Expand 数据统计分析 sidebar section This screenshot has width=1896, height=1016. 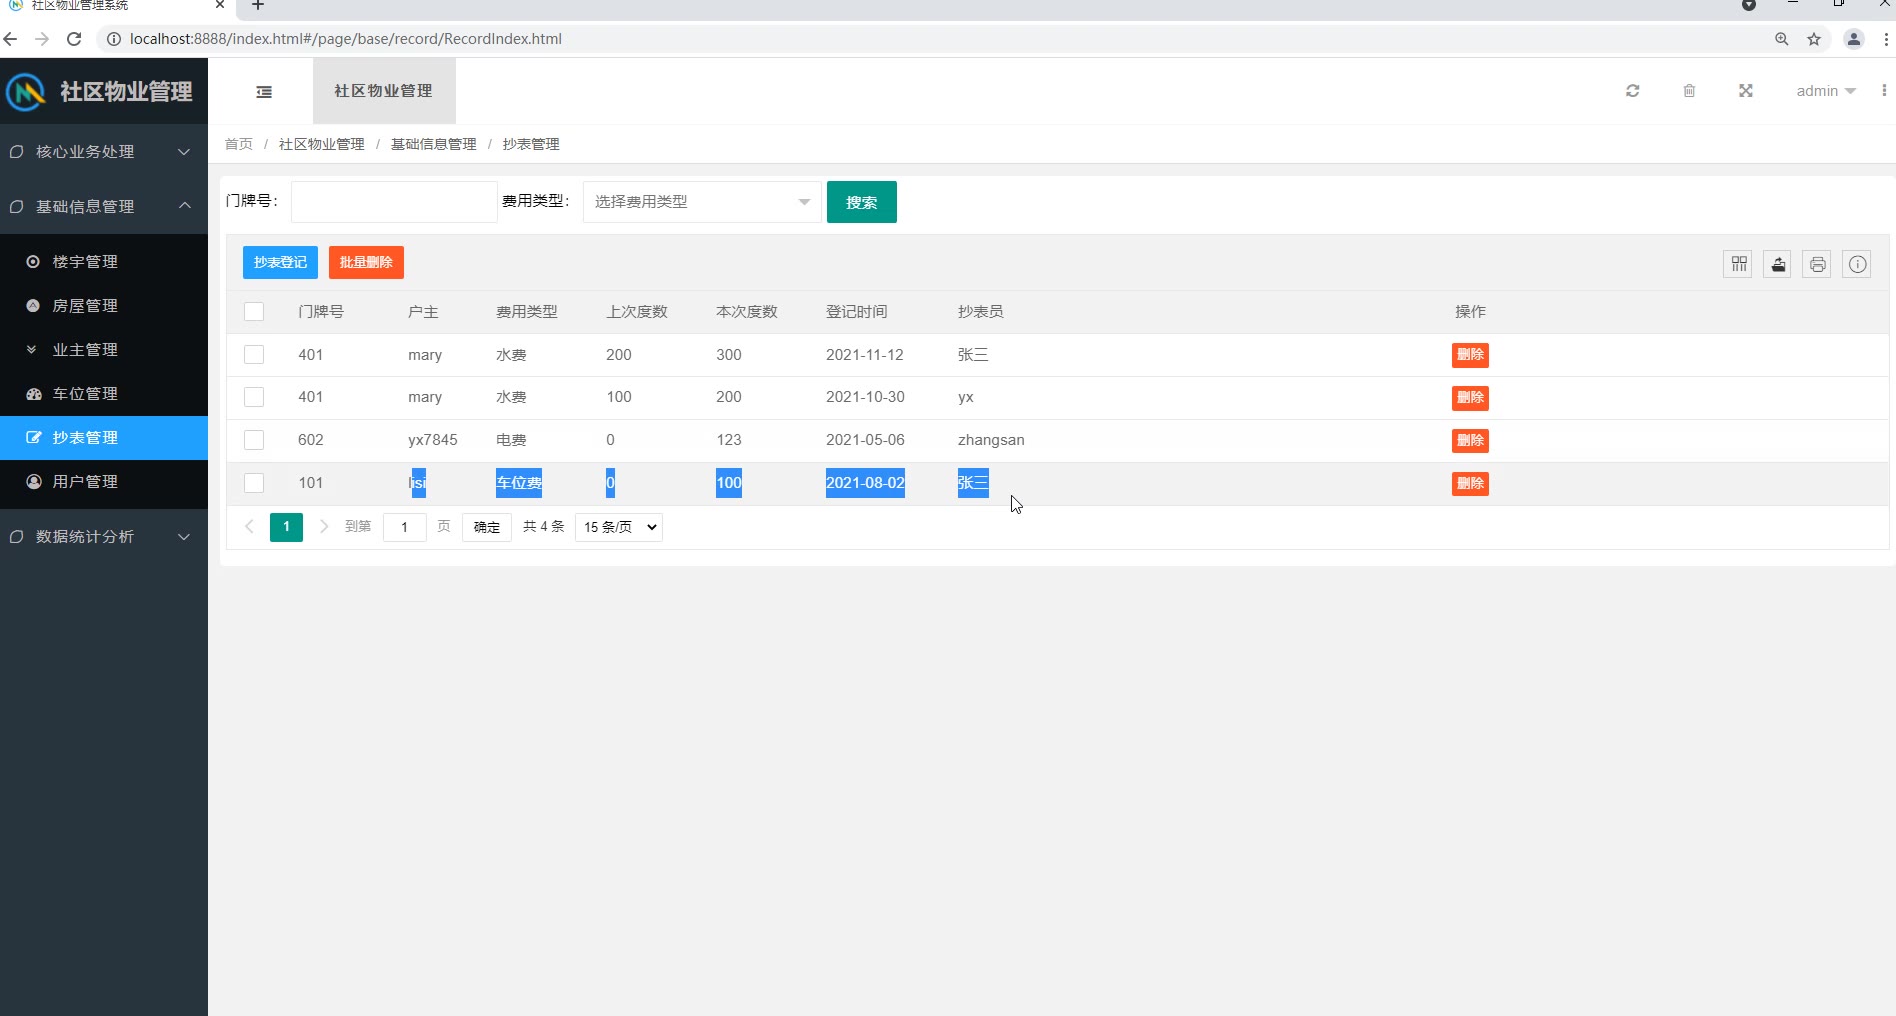tap(104, 537)
